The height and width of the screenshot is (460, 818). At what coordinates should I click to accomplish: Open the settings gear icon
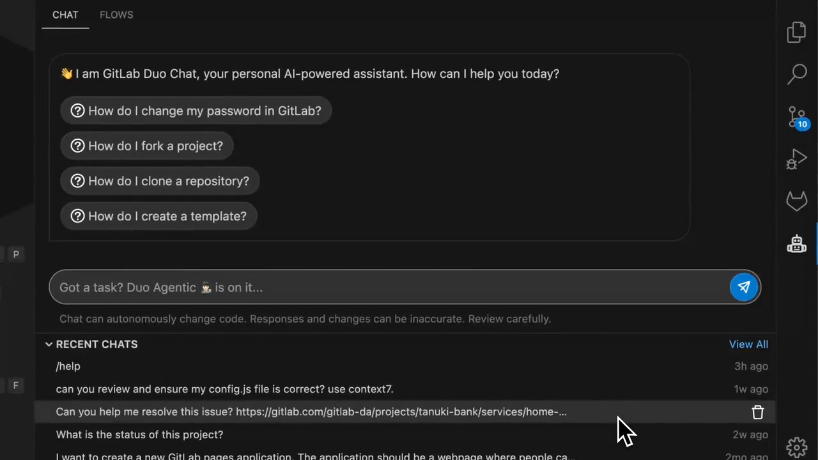[797, 447]
